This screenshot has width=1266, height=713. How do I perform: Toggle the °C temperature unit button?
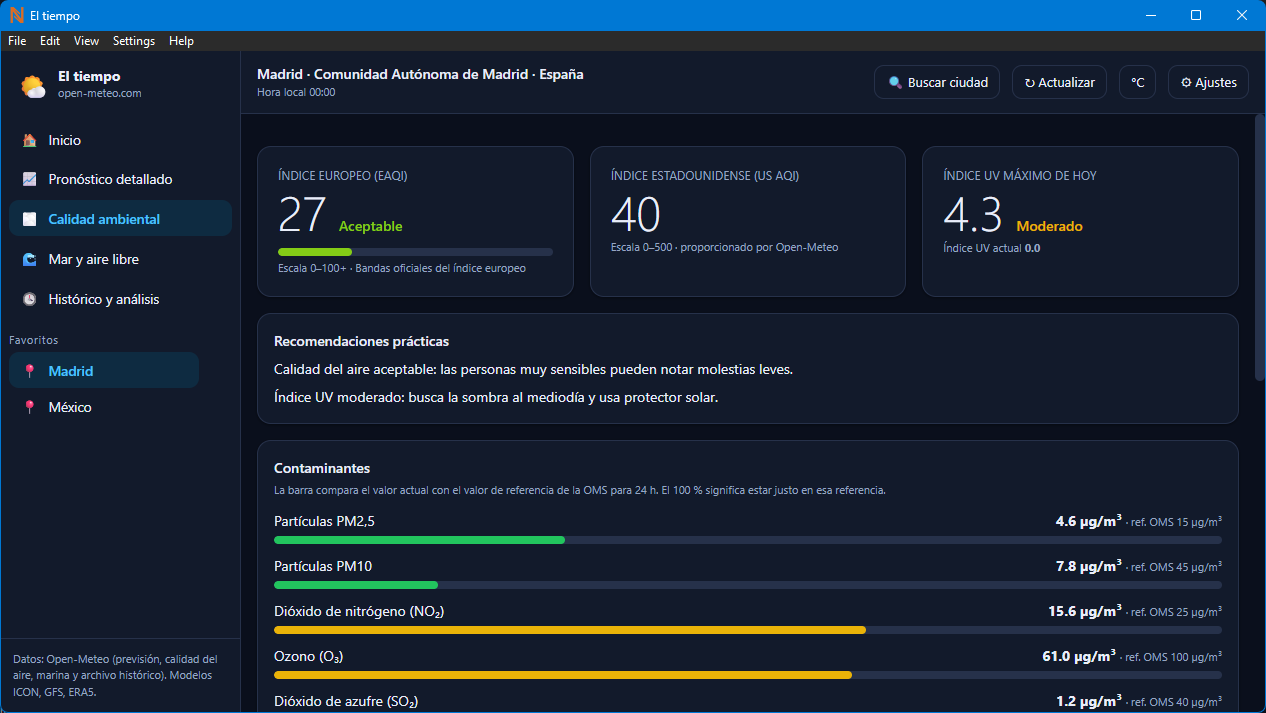[x=1137, y=83]
